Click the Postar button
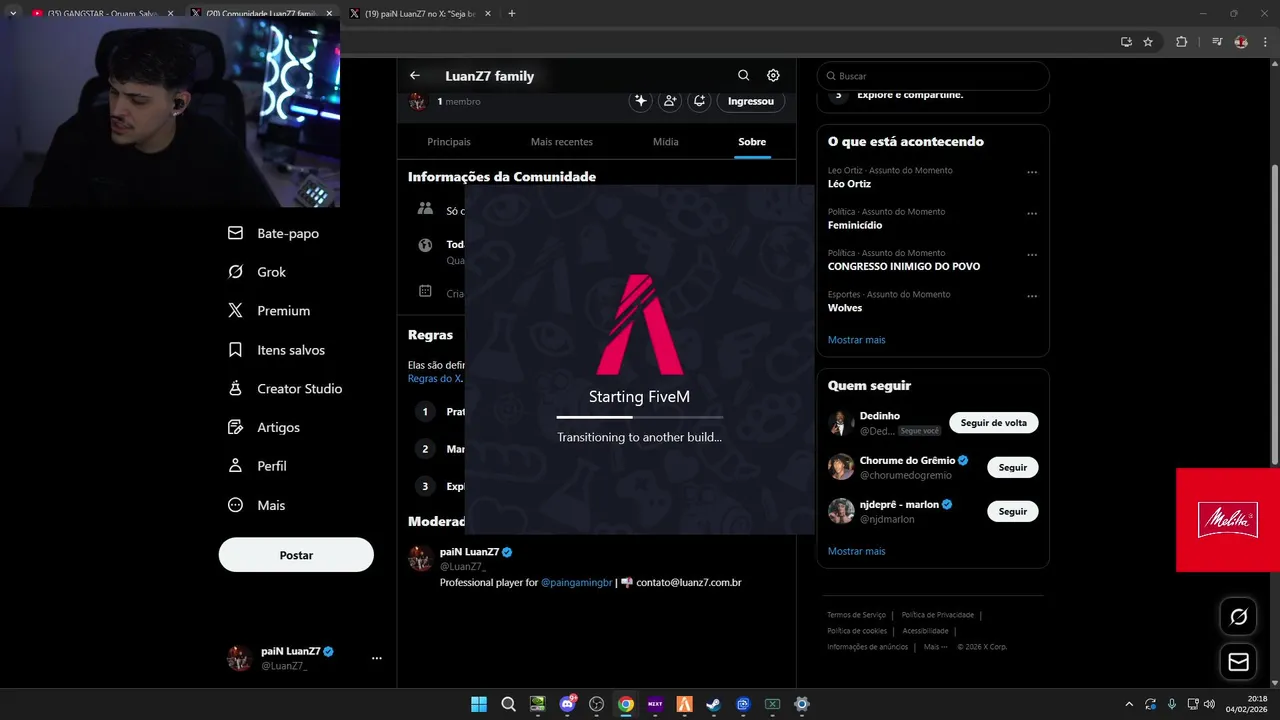Viewport: 1280px width, 720px height. click(296, 555)
